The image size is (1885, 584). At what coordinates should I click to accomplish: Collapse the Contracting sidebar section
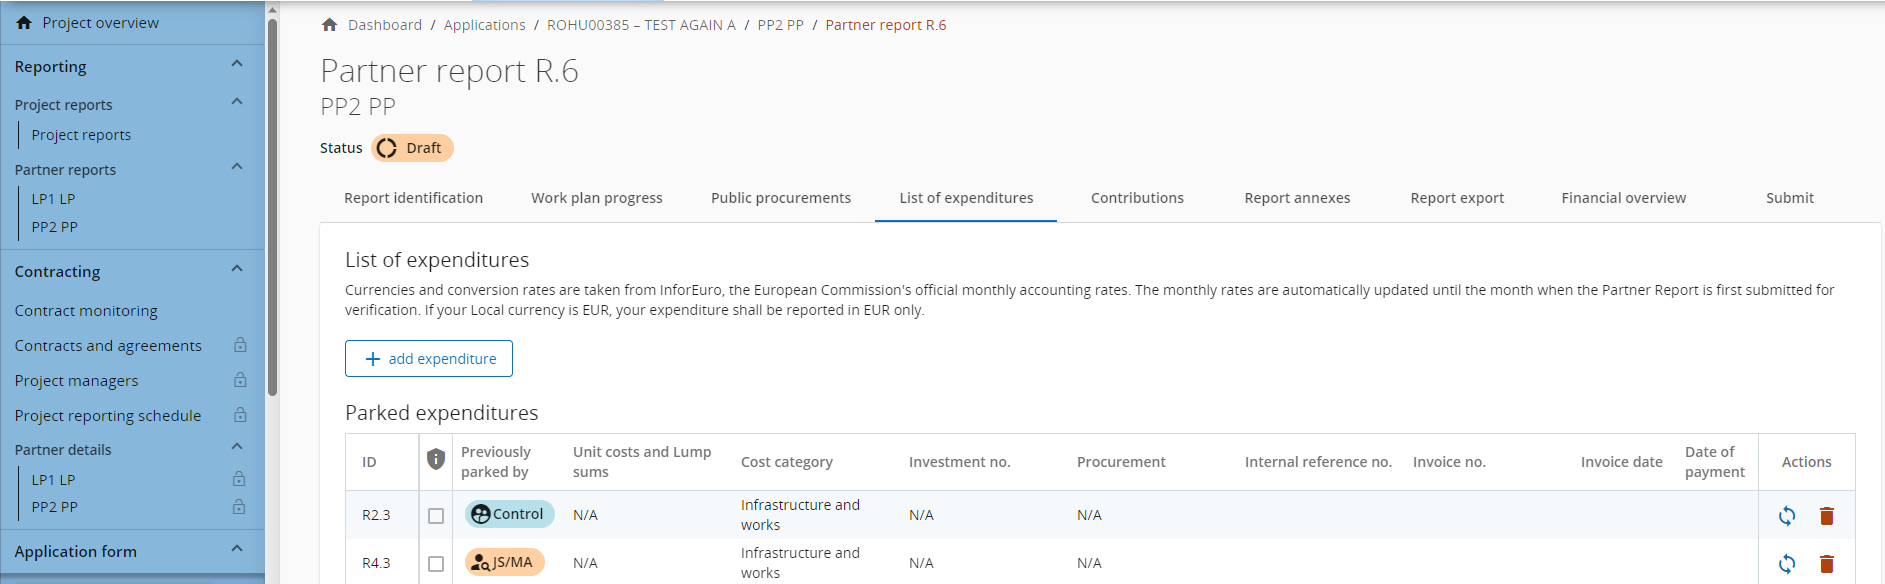point(237,269)
